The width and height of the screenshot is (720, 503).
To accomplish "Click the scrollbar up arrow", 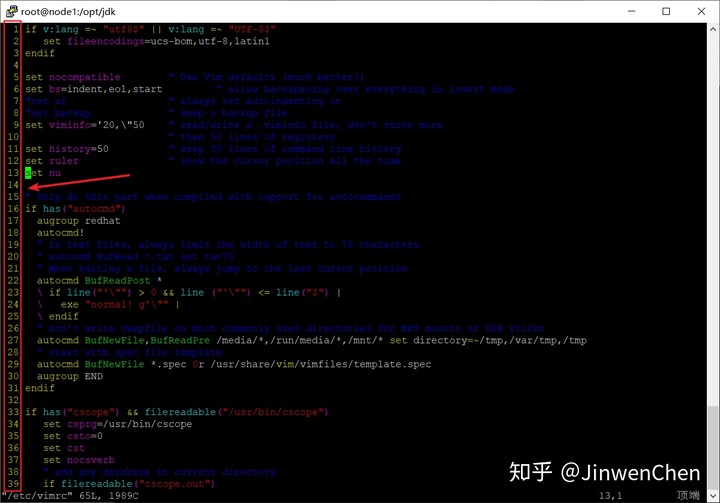I will pyautogui.click(x=713, y=28).
